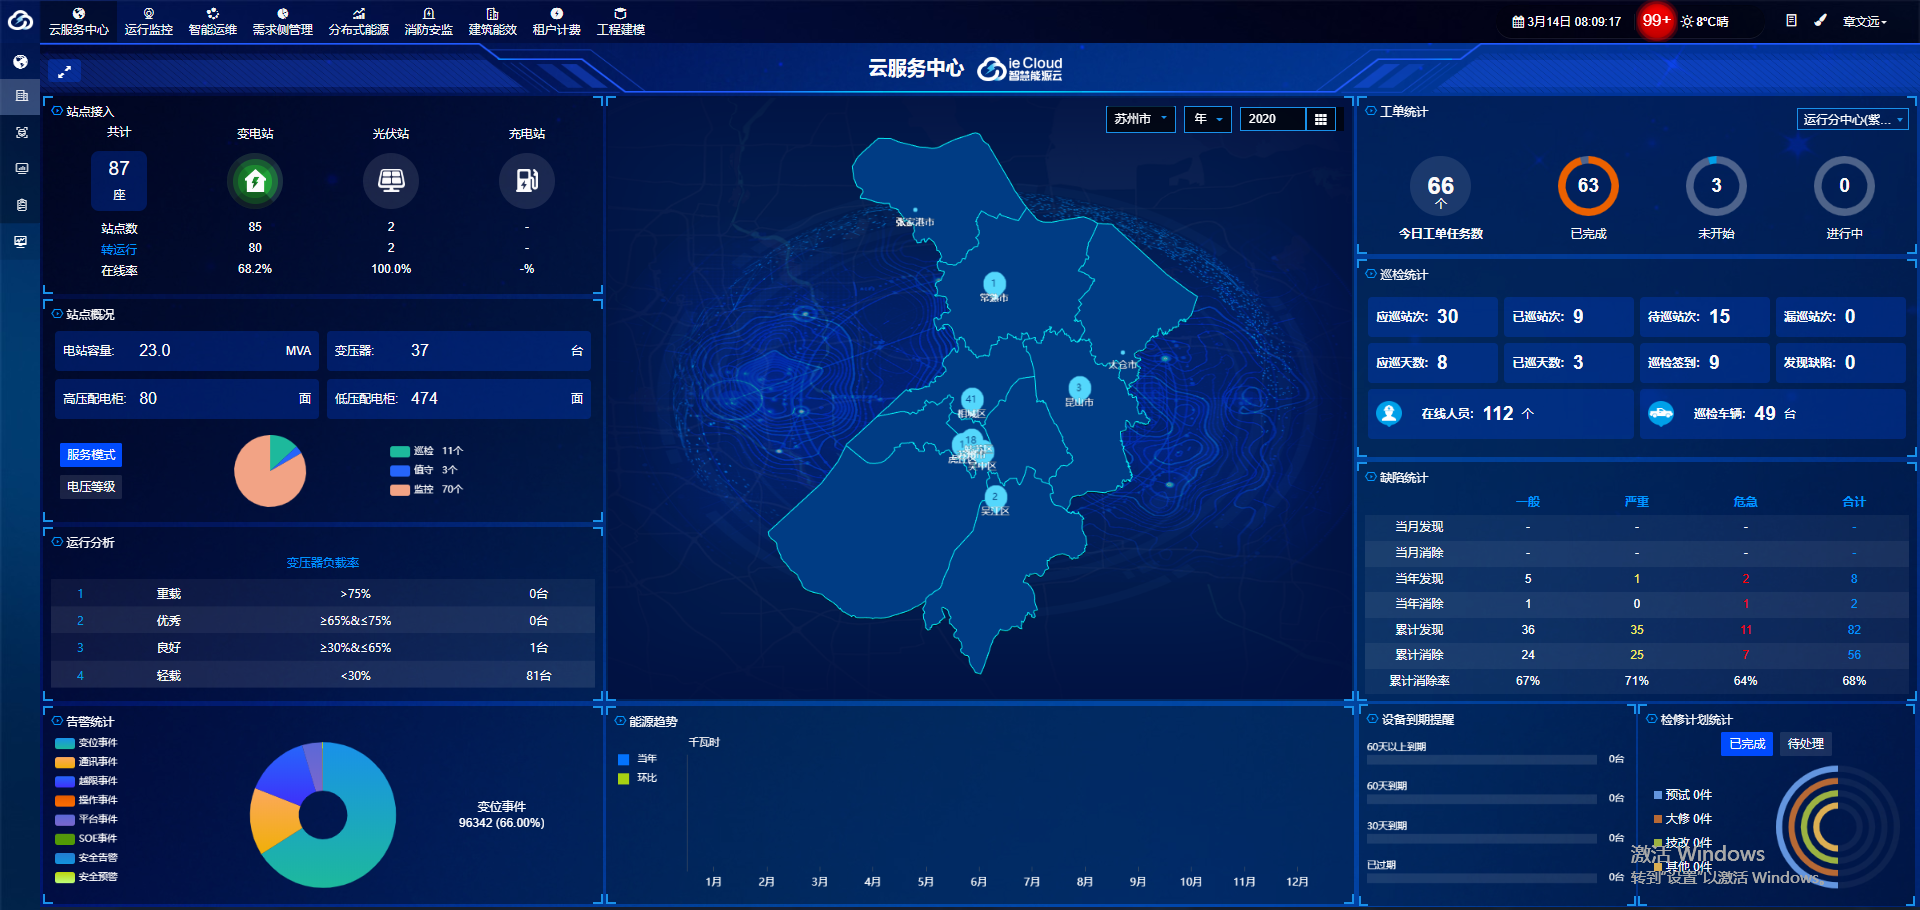This screenshot has height=910, width=1920.
Task: Click the grid calendar icon next to 2020
Action: 1321,119
